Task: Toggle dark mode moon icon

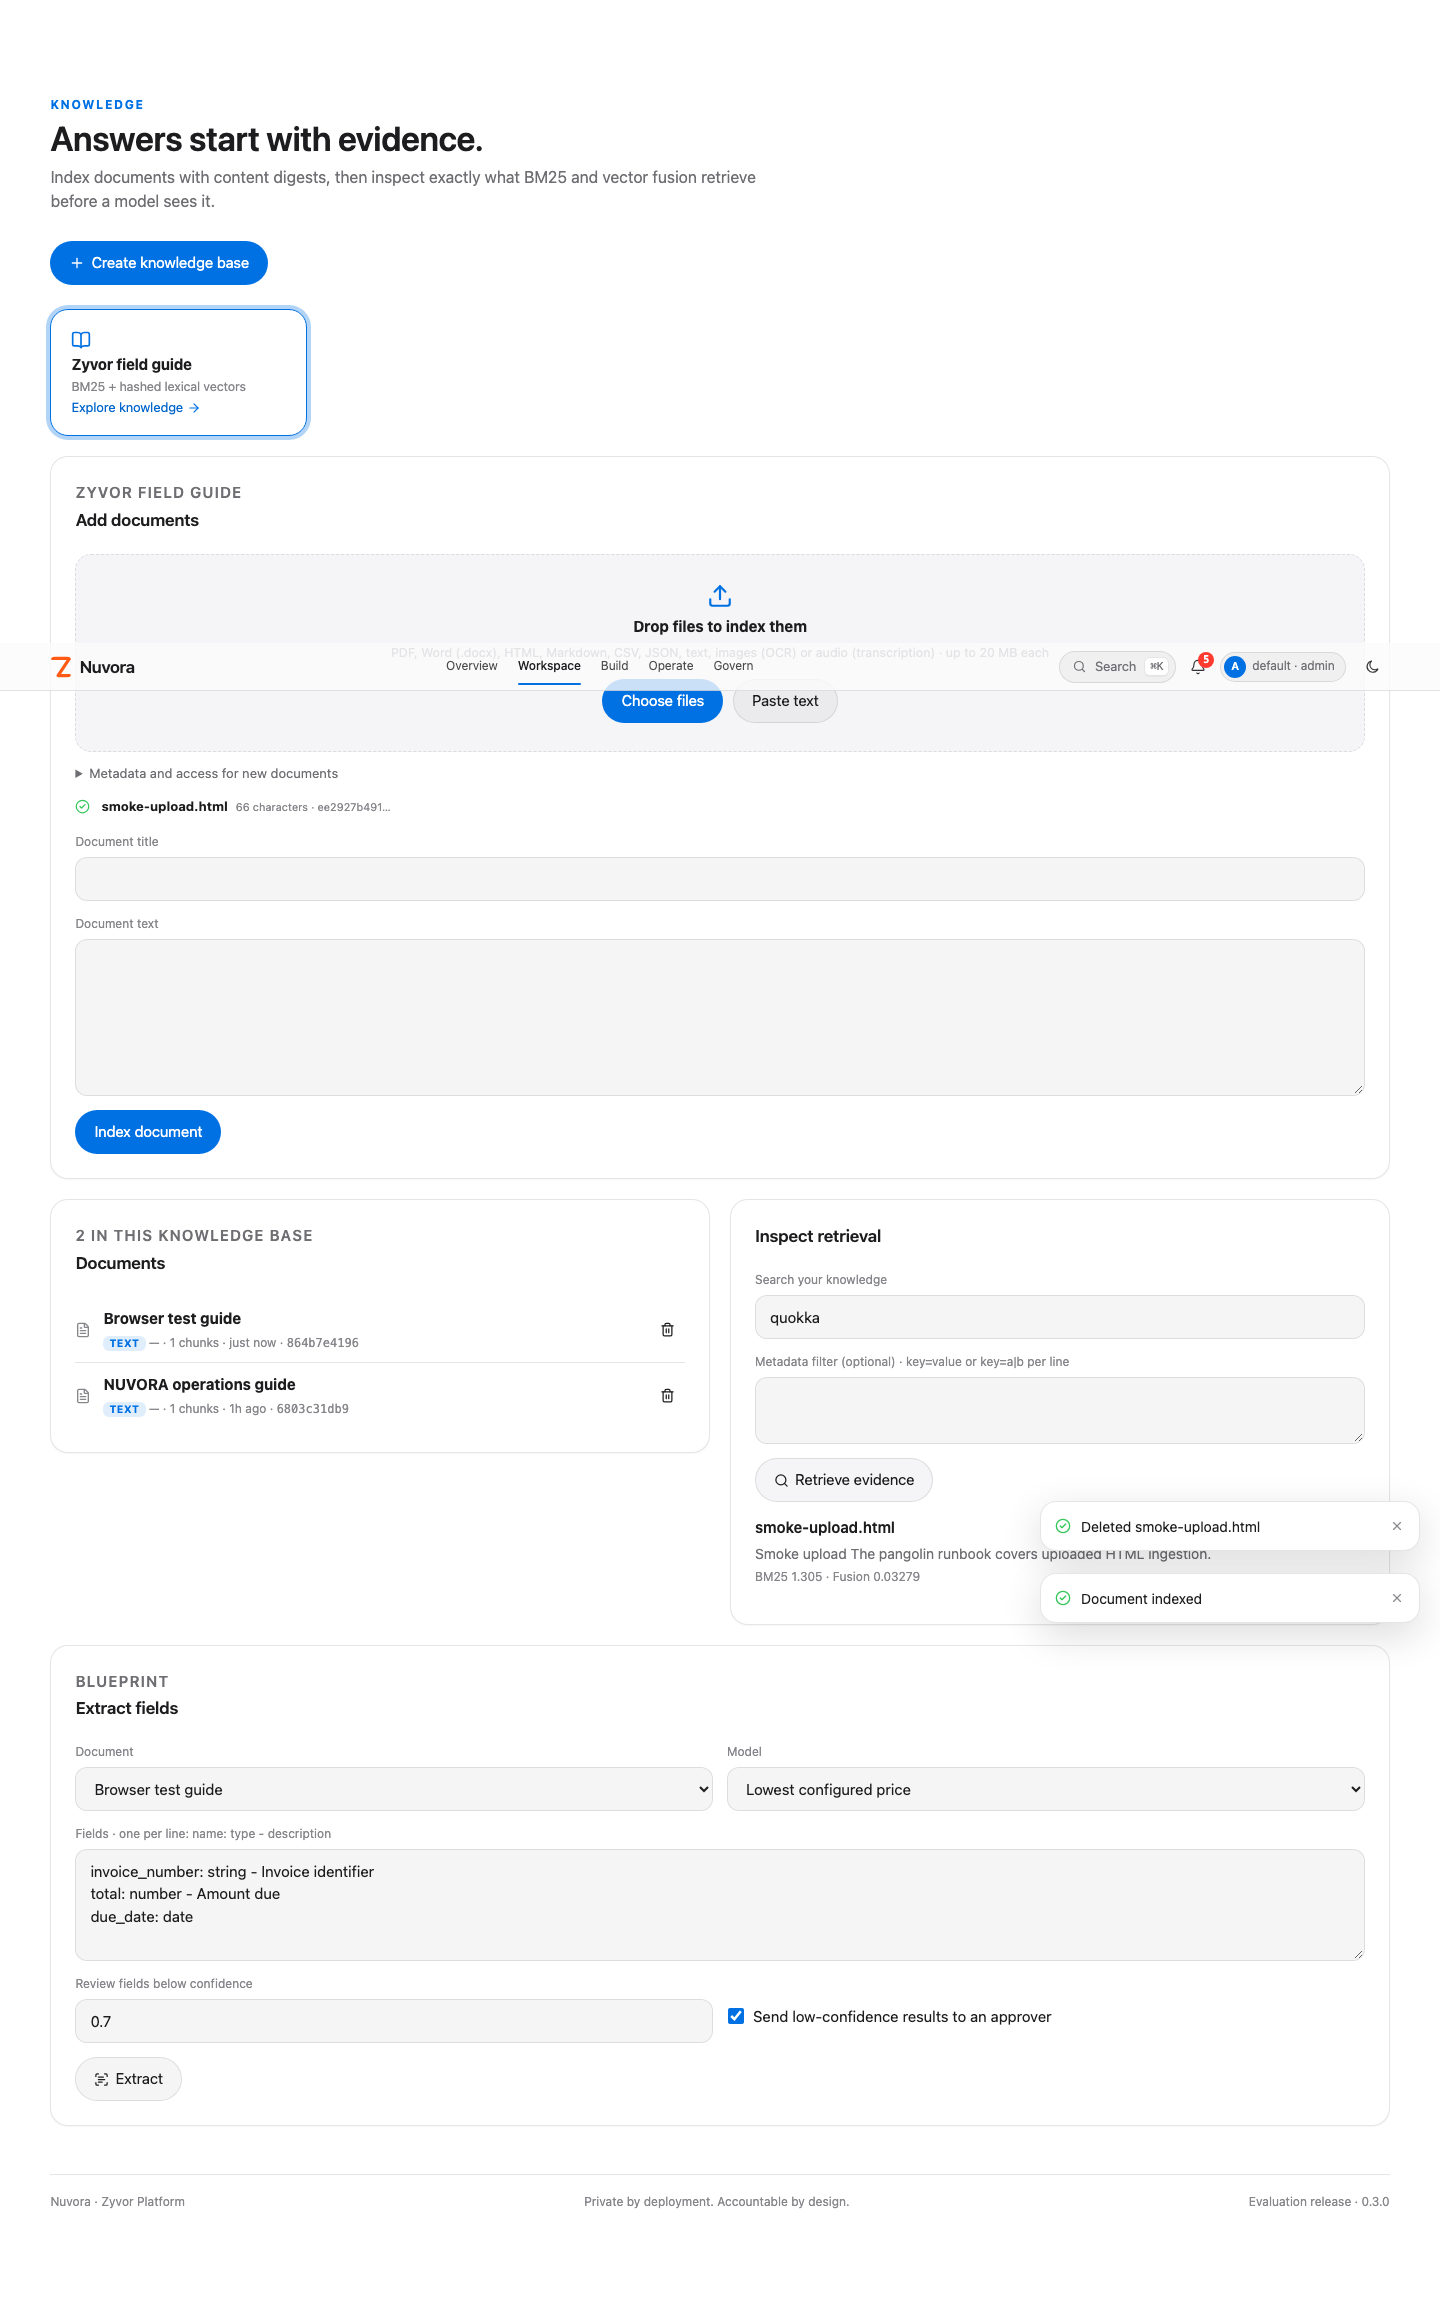Action: [1372, 666]
